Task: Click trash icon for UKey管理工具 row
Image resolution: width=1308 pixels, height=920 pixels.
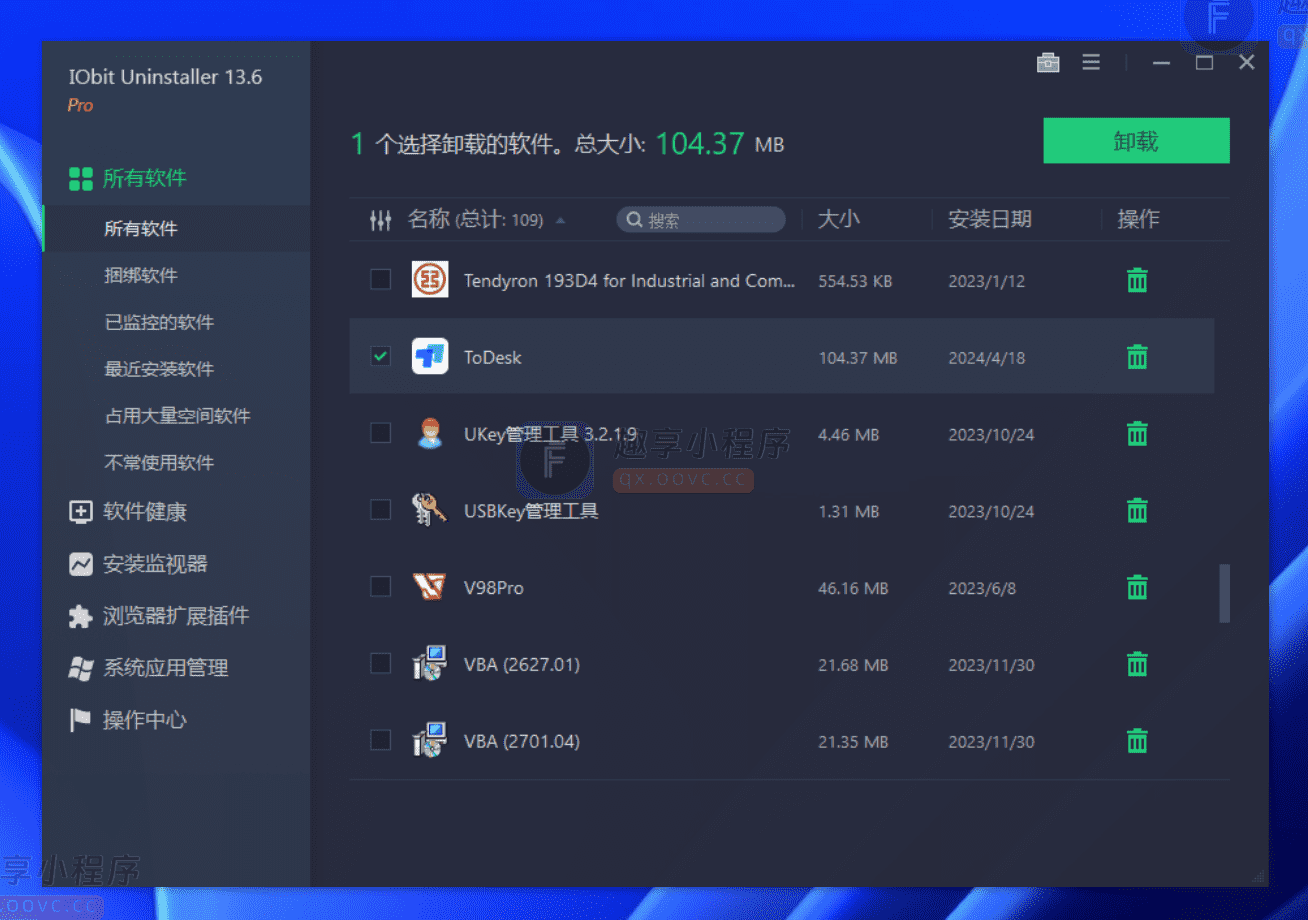Action: point(1137,434)
